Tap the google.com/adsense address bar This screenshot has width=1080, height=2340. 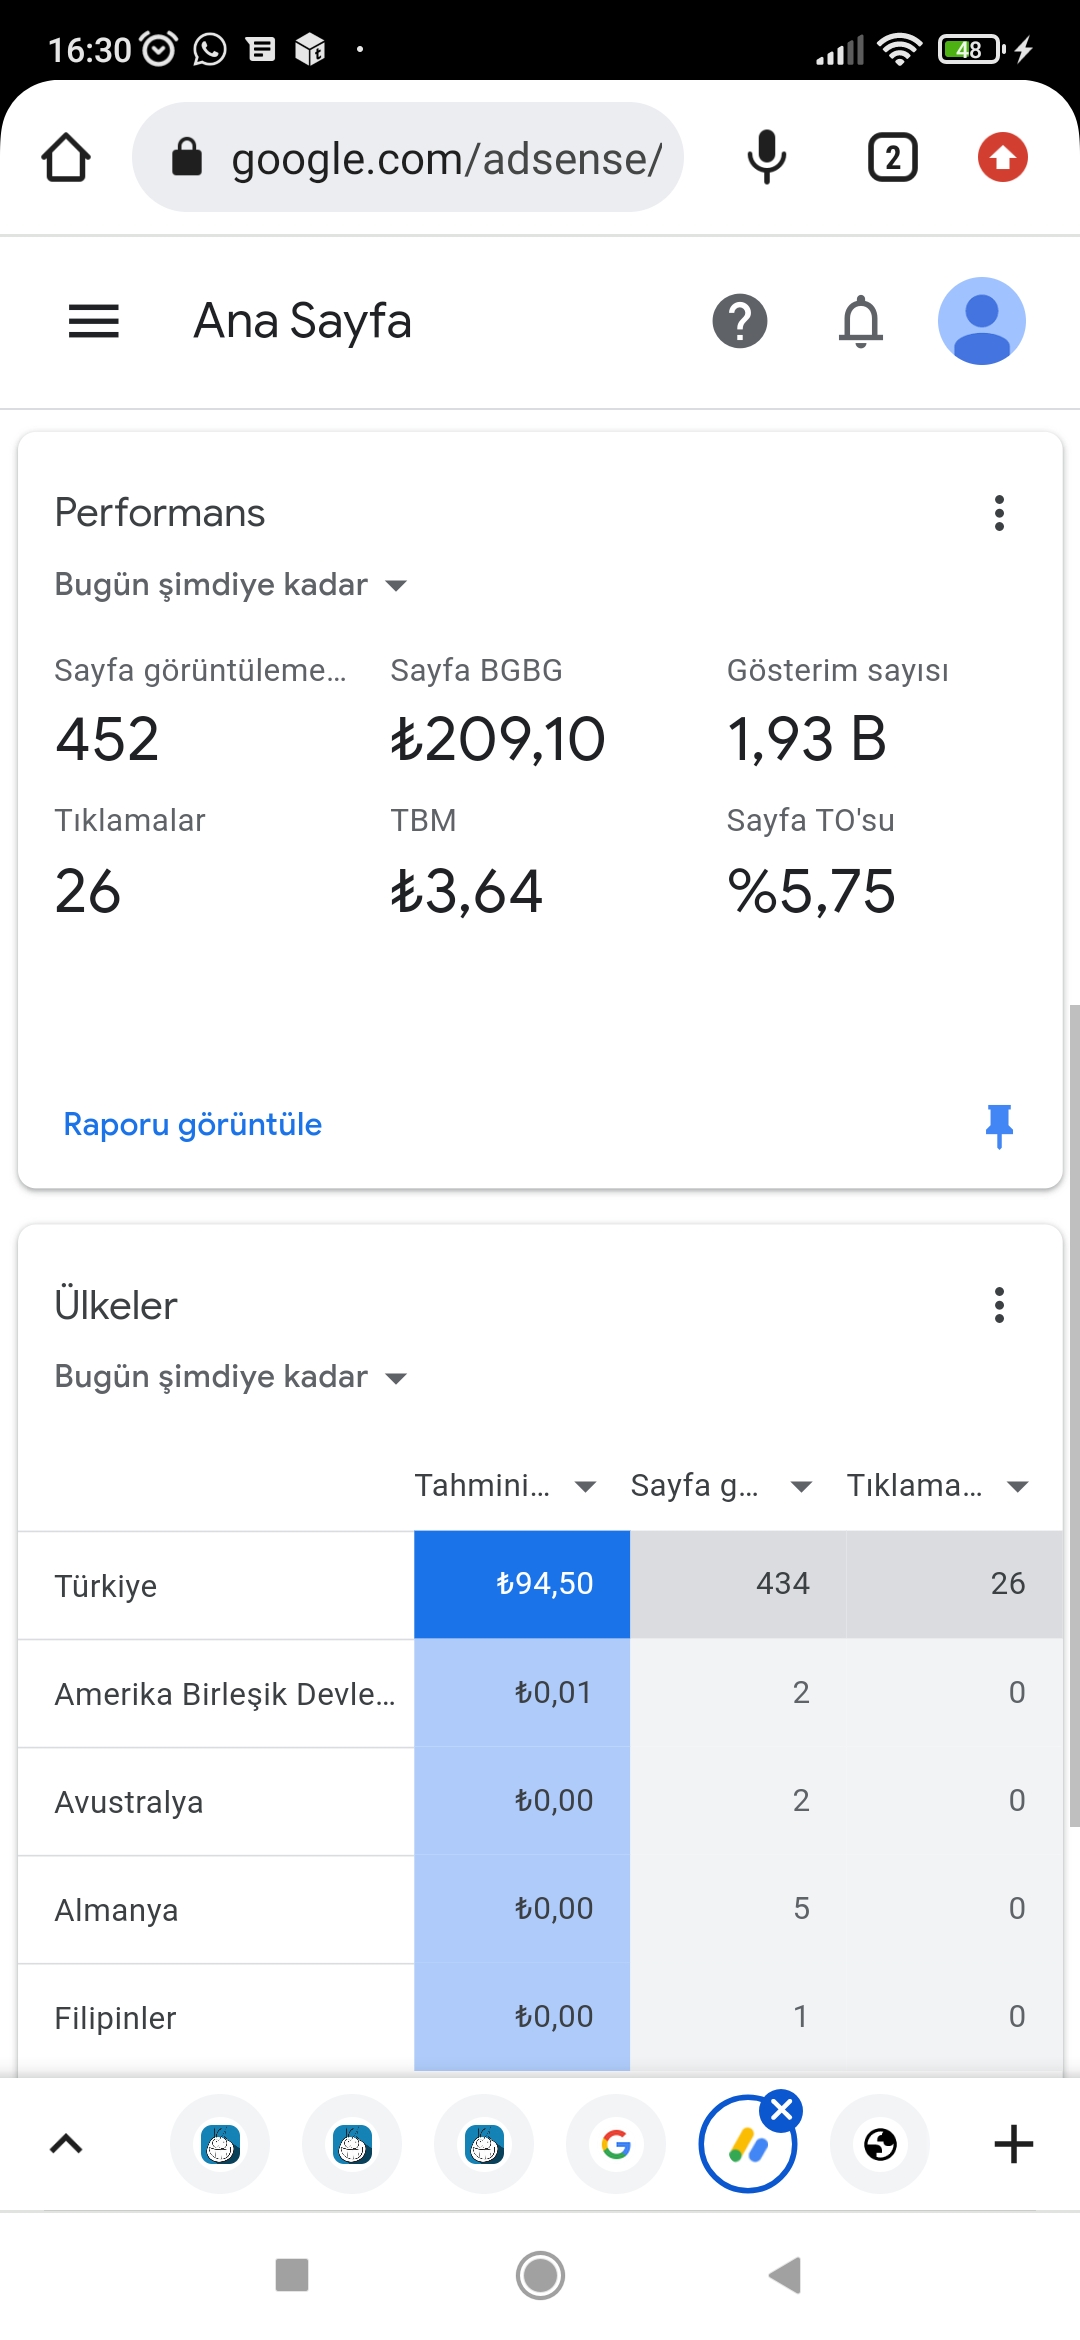click(408, 157)
